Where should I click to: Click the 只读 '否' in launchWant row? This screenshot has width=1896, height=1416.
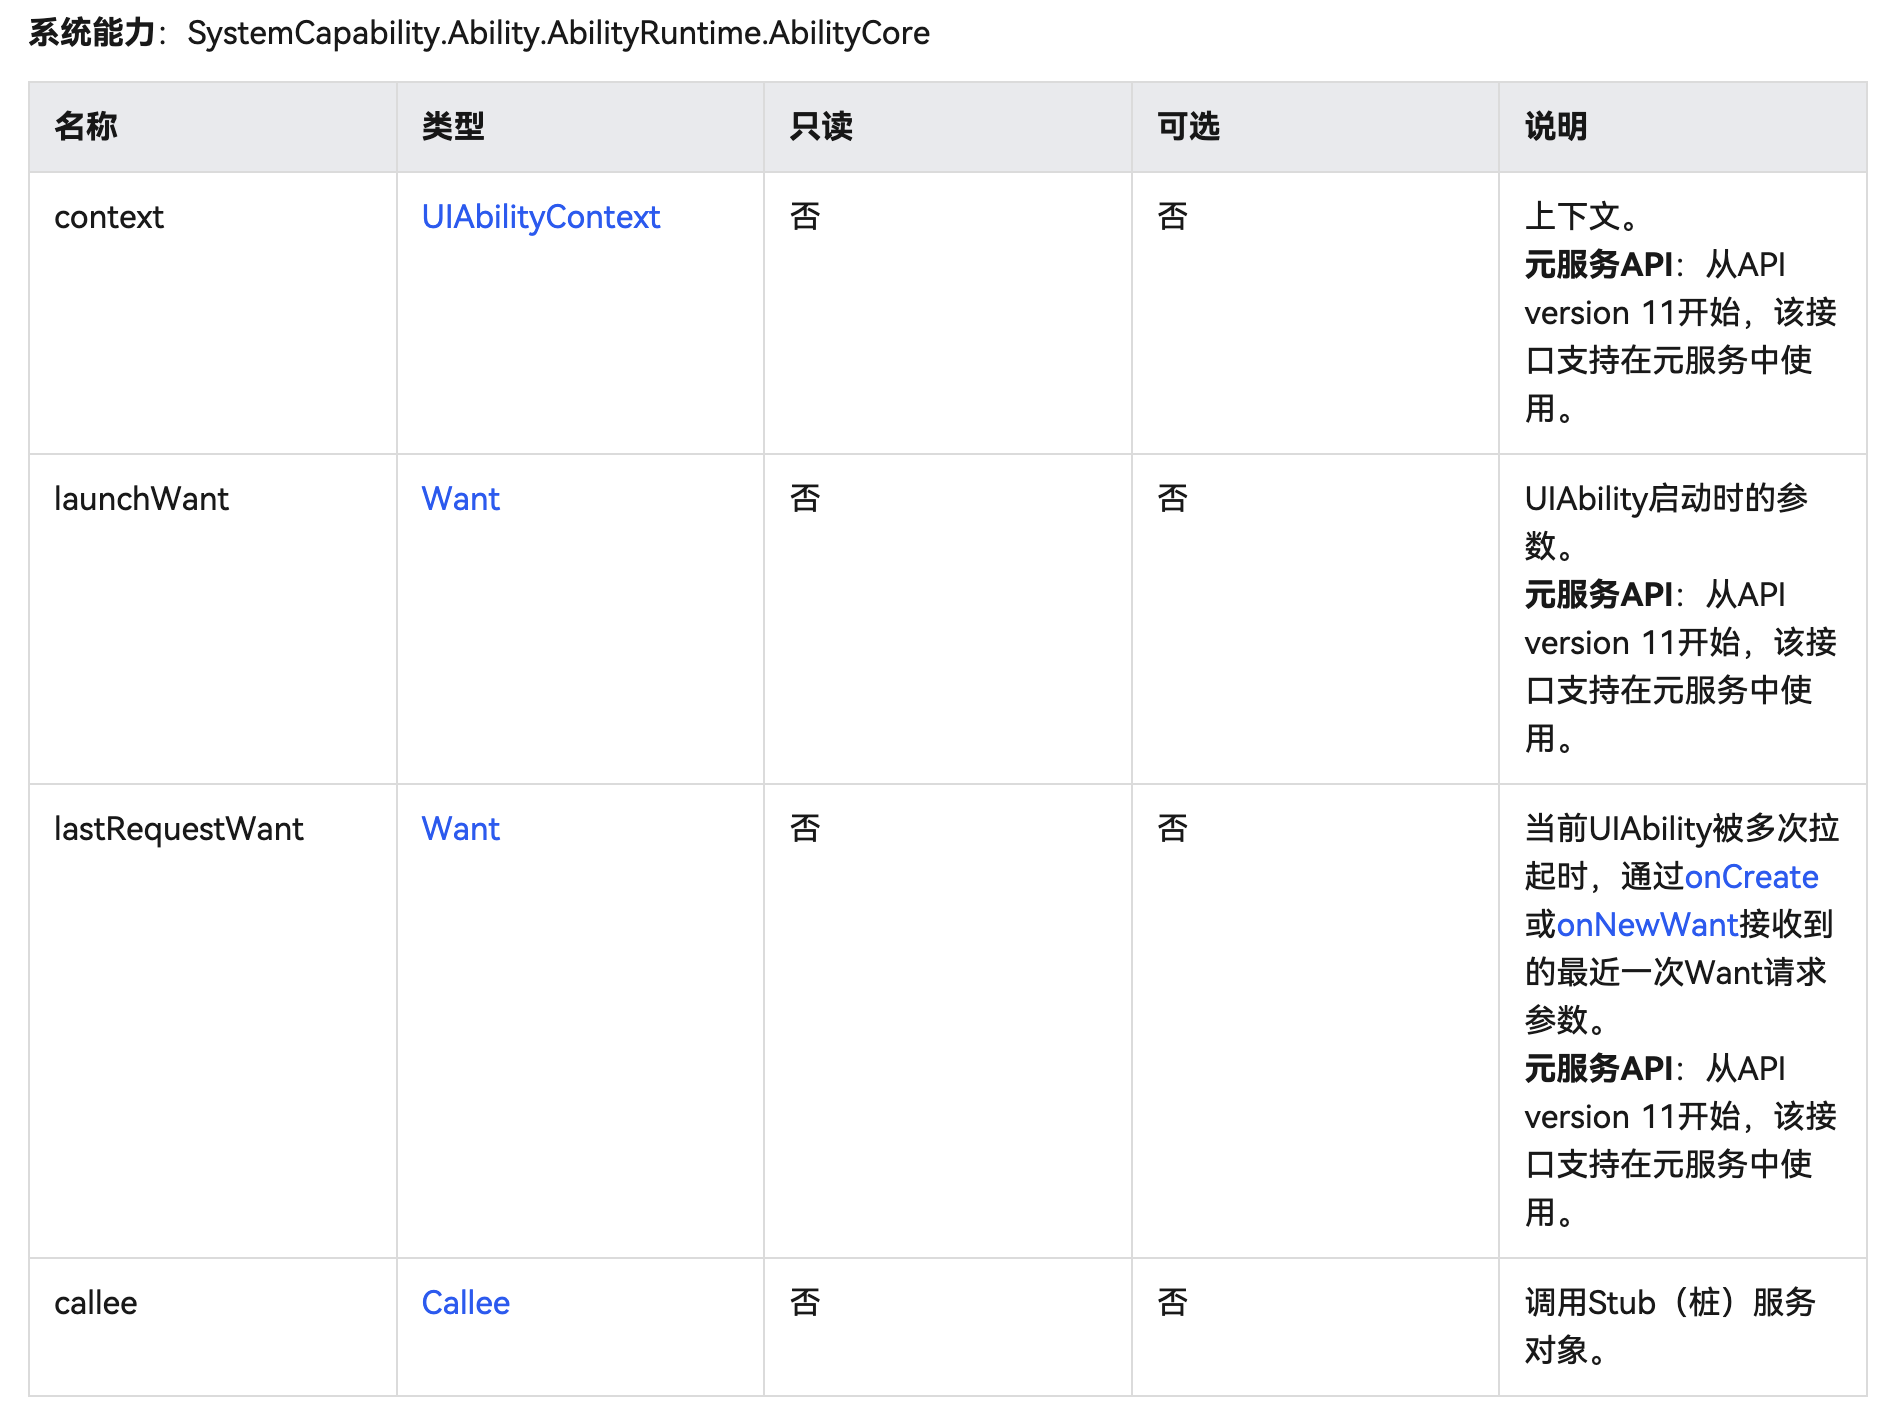tap(805, 499)
